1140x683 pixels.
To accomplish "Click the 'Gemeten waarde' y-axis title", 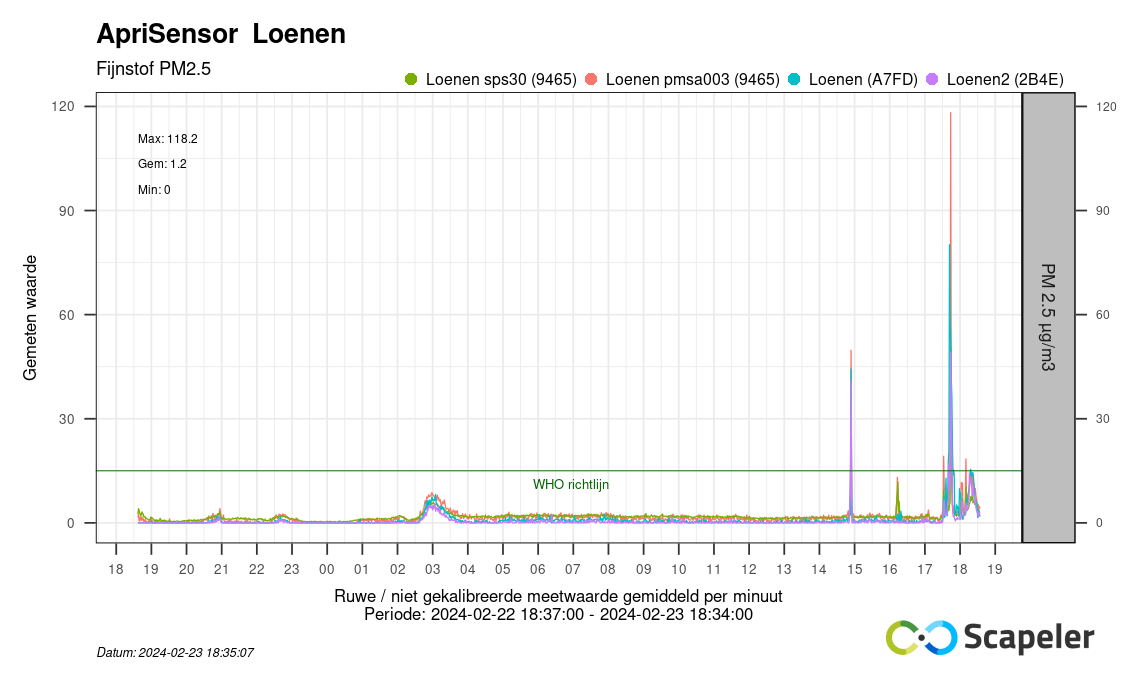I will tap(30, 317).
